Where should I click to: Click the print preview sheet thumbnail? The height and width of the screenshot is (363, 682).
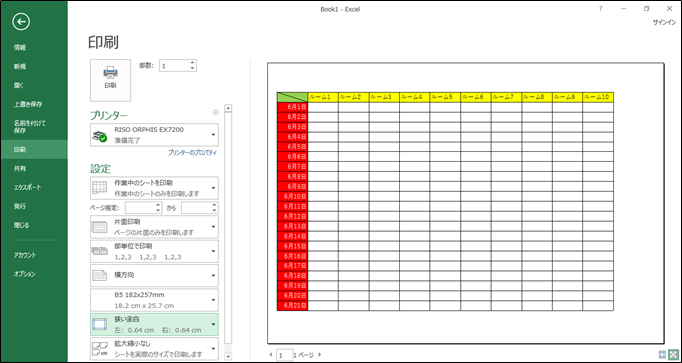[465, 203]
